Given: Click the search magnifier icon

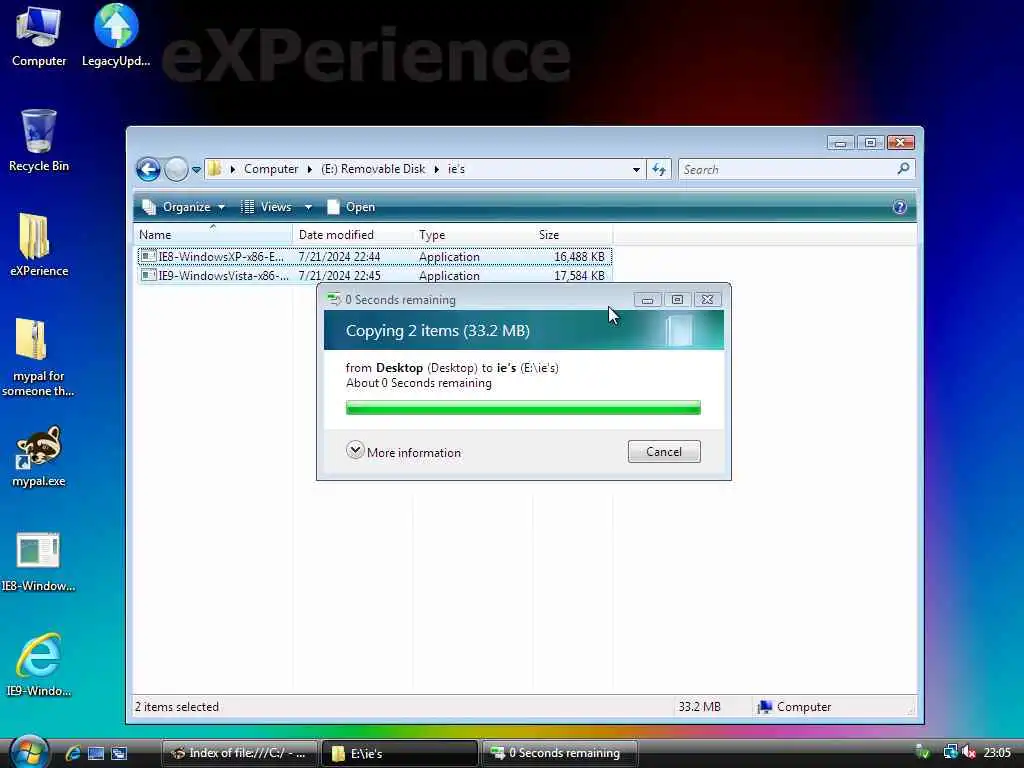Looking at the screenshot, I should pos(904,169).
